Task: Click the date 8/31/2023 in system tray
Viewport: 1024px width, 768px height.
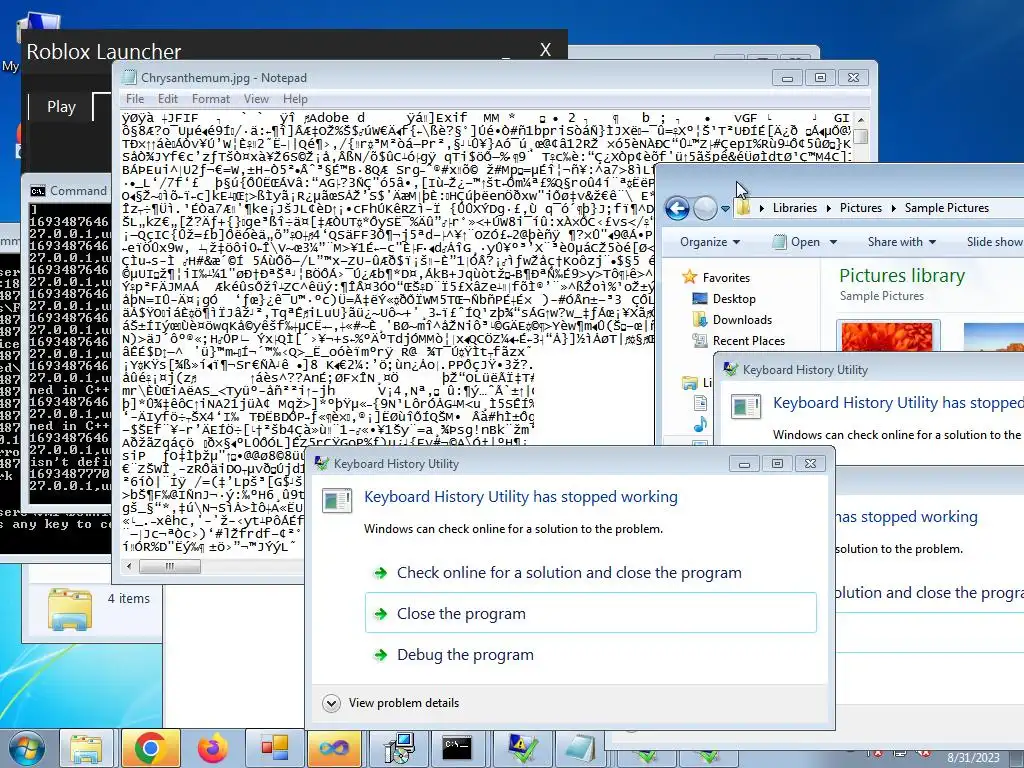Action: click(x=973, y=758)
